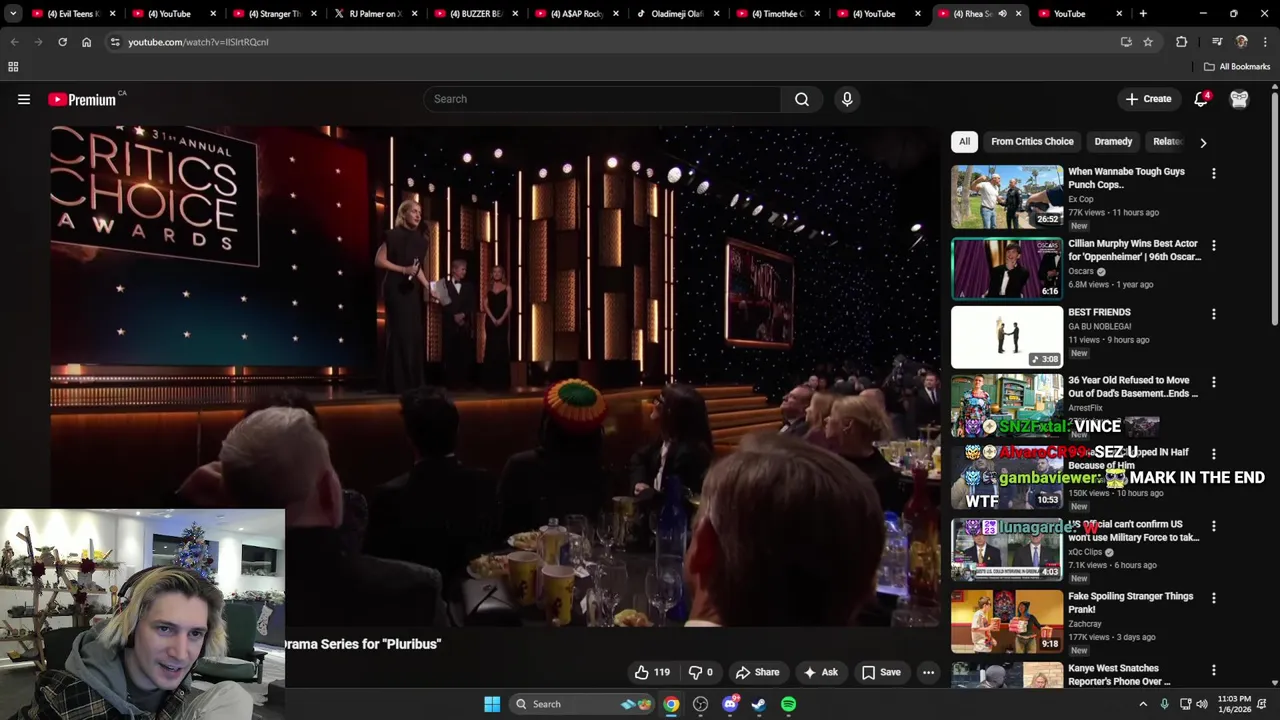This screenshot has height=720, width=1280.
Task: Click the Create button
Action: click(1148, 99)
